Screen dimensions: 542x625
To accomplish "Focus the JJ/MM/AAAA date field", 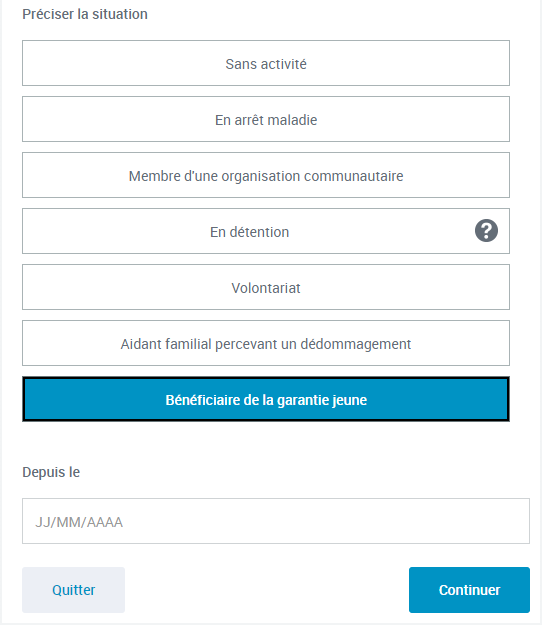I will coord(276,521).
